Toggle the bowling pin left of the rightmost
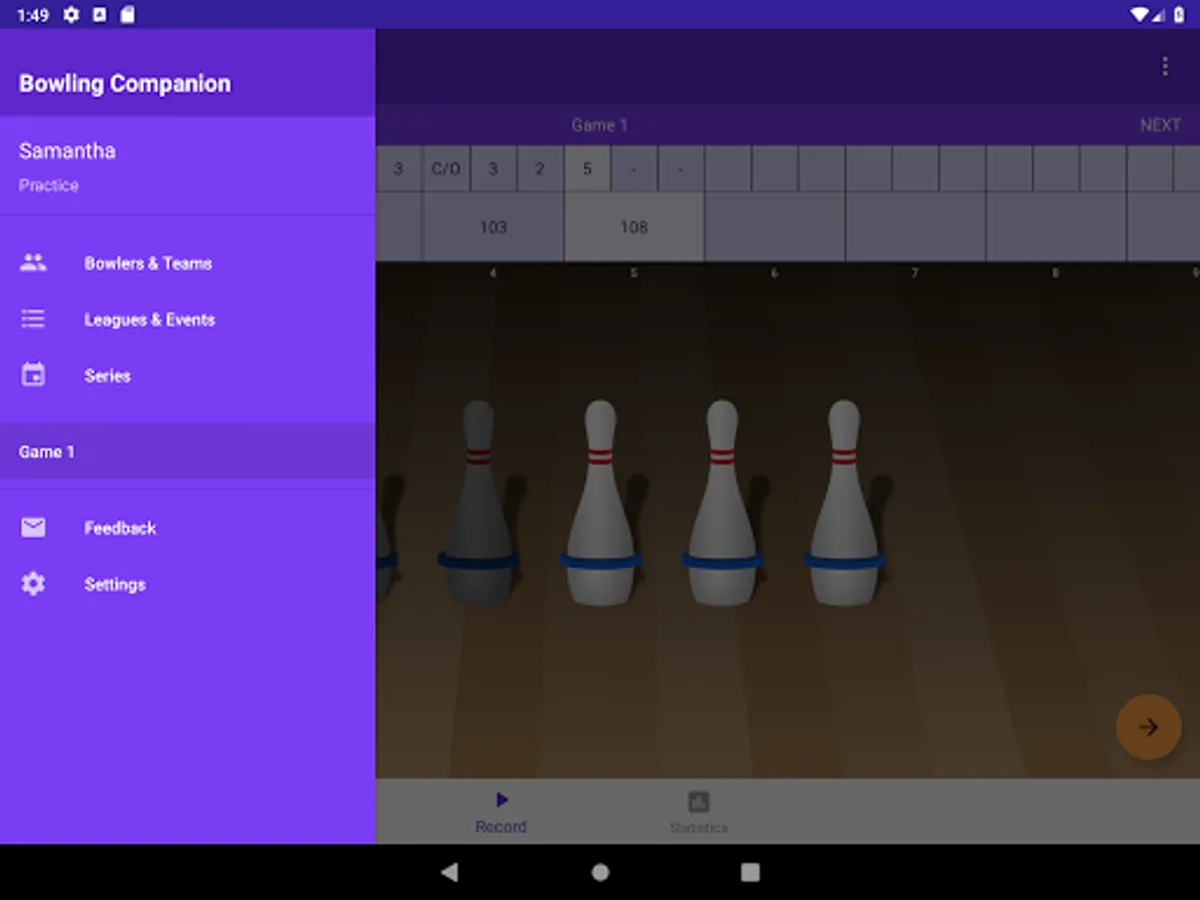 pos(722,503)
